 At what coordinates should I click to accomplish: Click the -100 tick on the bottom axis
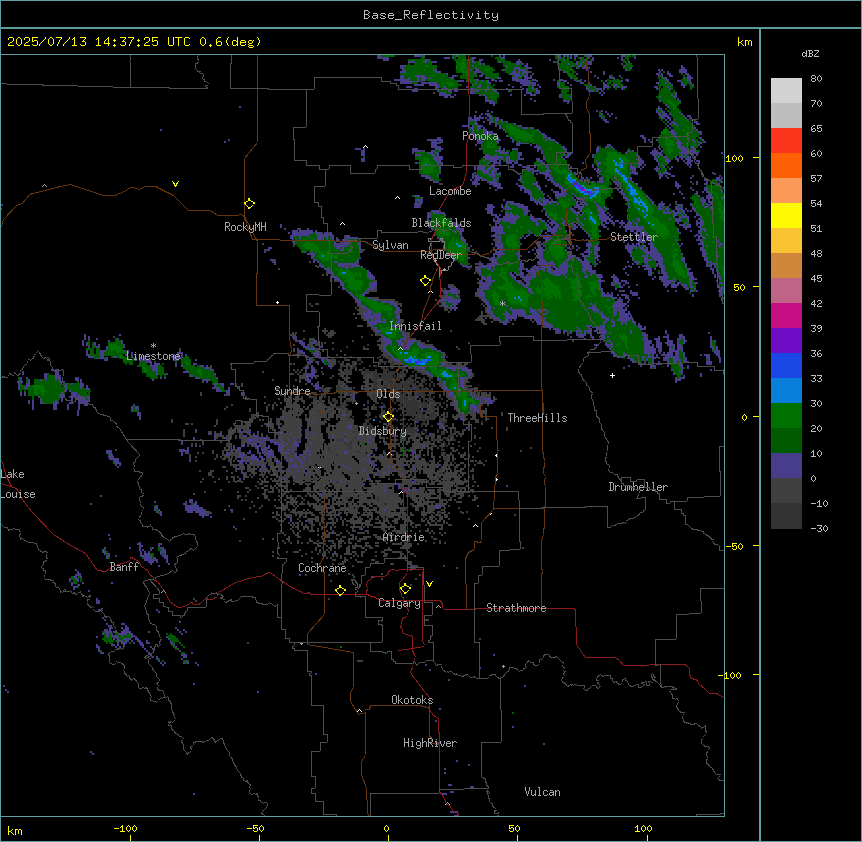[x=125, y=829]
